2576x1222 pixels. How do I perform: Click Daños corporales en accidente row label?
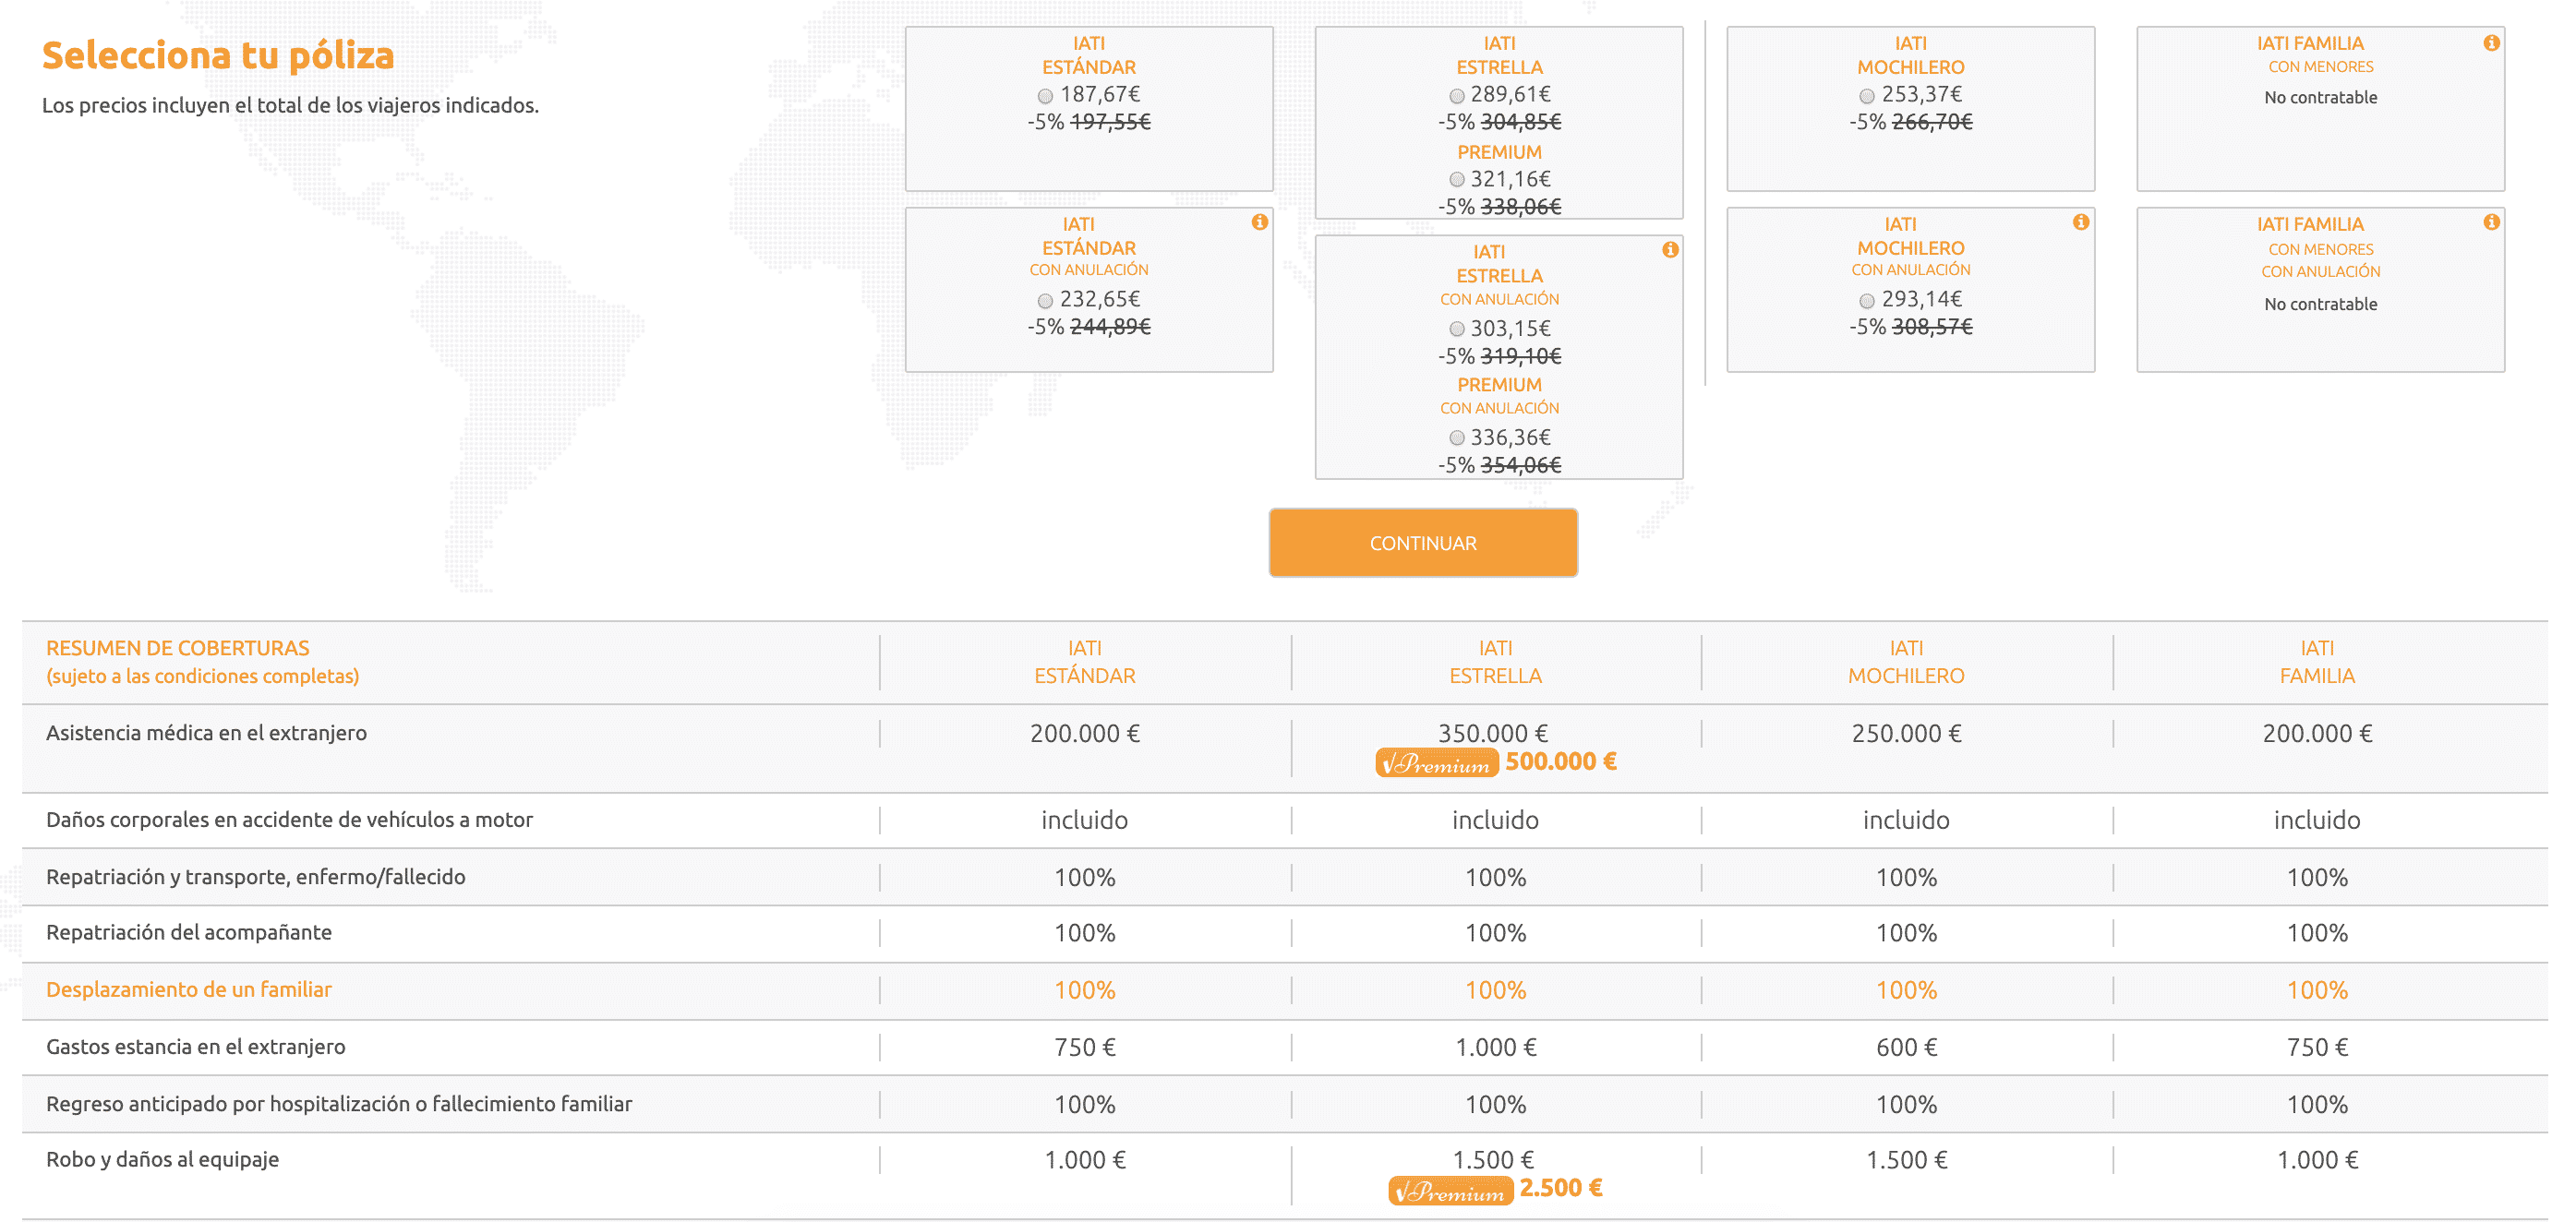coord(290,820)
